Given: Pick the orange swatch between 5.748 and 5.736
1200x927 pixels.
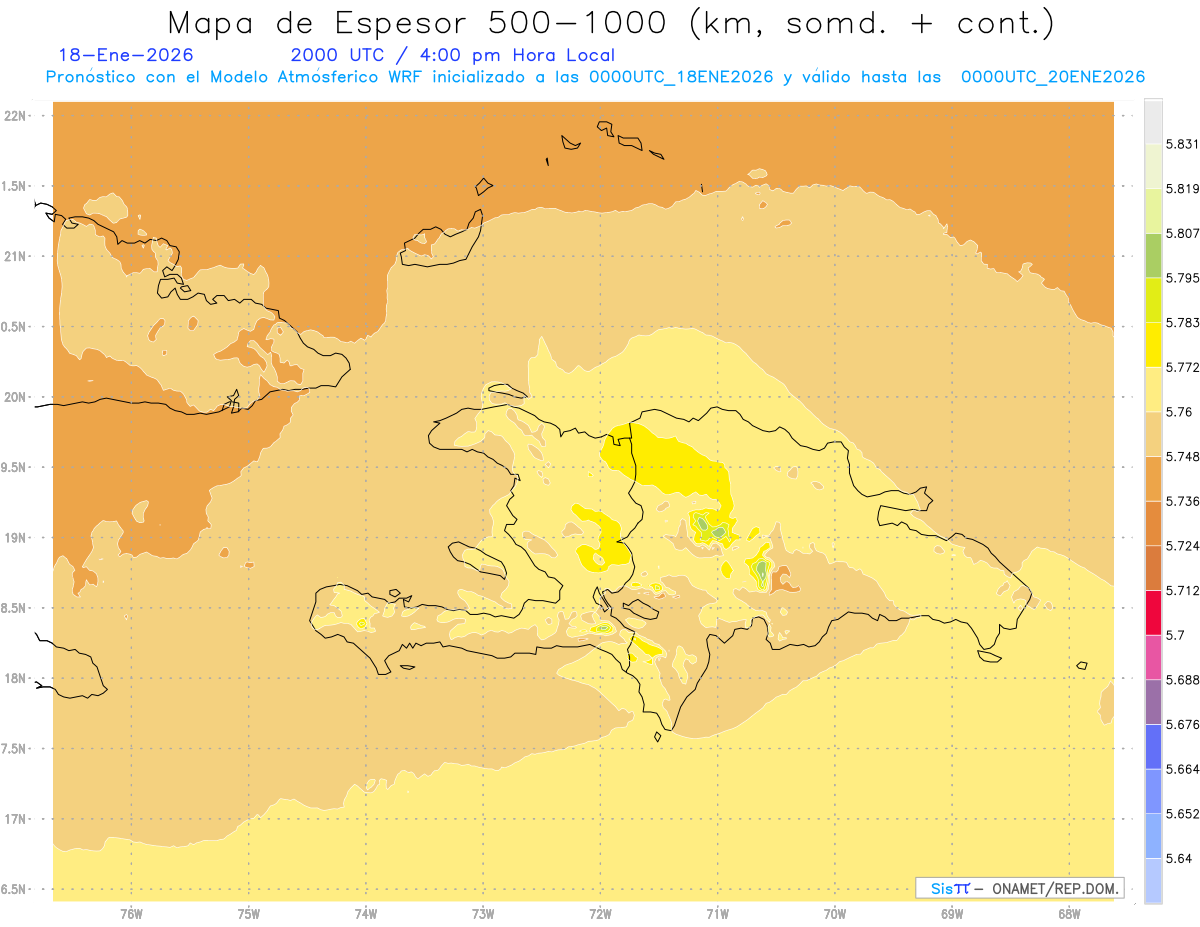Looking at the screenshot, I should [x=1153, y=478].
